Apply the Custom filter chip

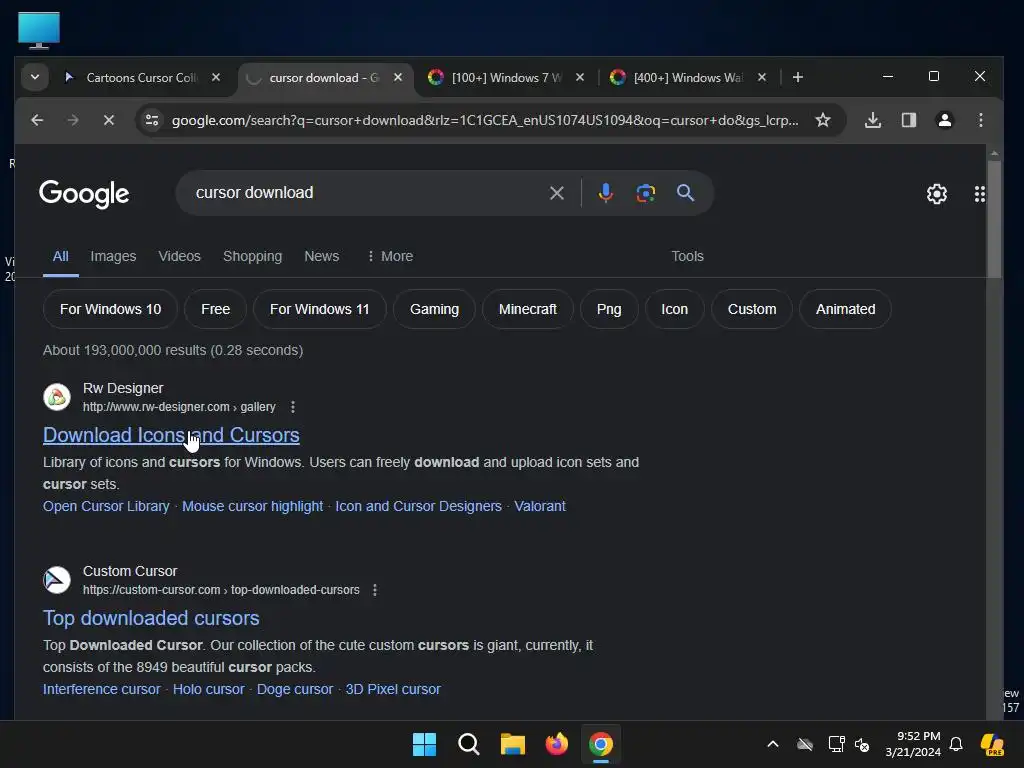coord(752,310)
